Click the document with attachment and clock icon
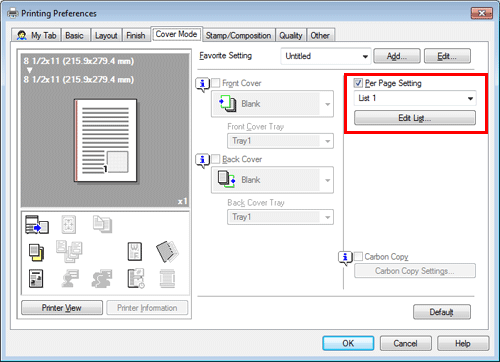This screenshot has width=500, height=362. pos(136,278)
